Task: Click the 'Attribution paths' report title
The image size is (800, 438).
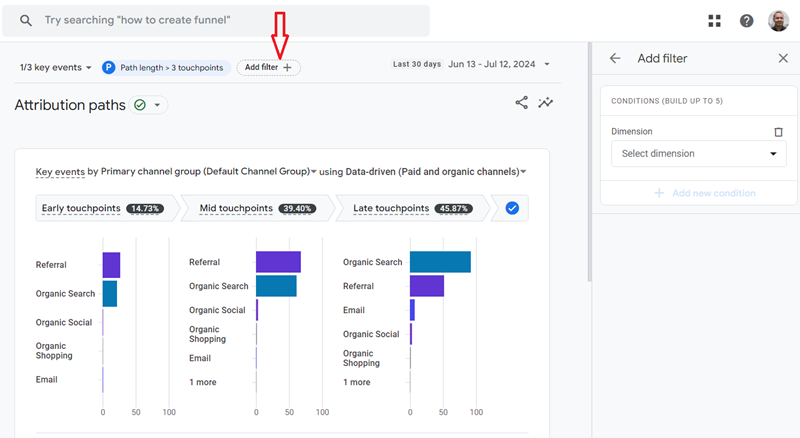Action: [x=70, y=105]
